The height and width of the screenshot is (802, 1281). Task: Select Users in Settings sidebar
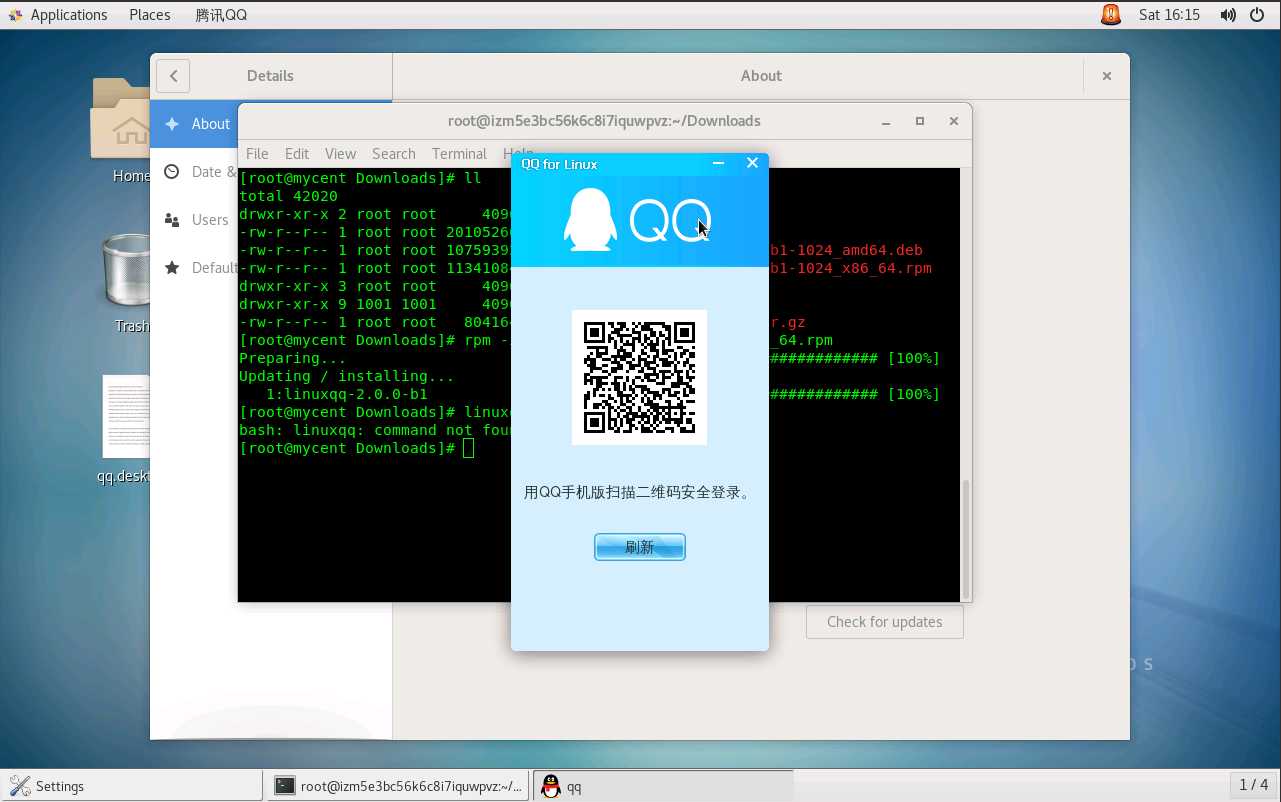tap(196, 220)
